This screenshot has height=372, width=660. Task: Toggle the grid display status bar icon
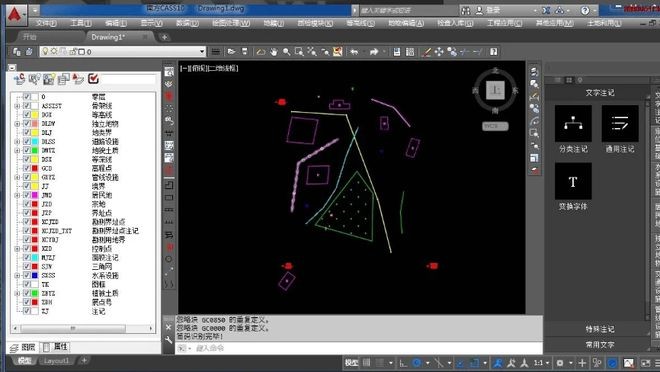pyautogui.click(x=367, y=362)
